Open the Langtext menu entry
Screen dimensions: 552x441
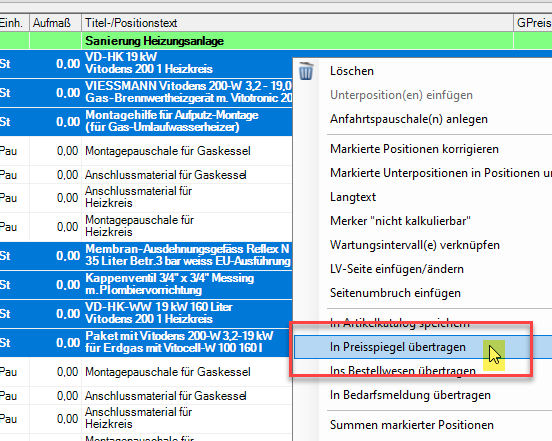pos(353,197)
